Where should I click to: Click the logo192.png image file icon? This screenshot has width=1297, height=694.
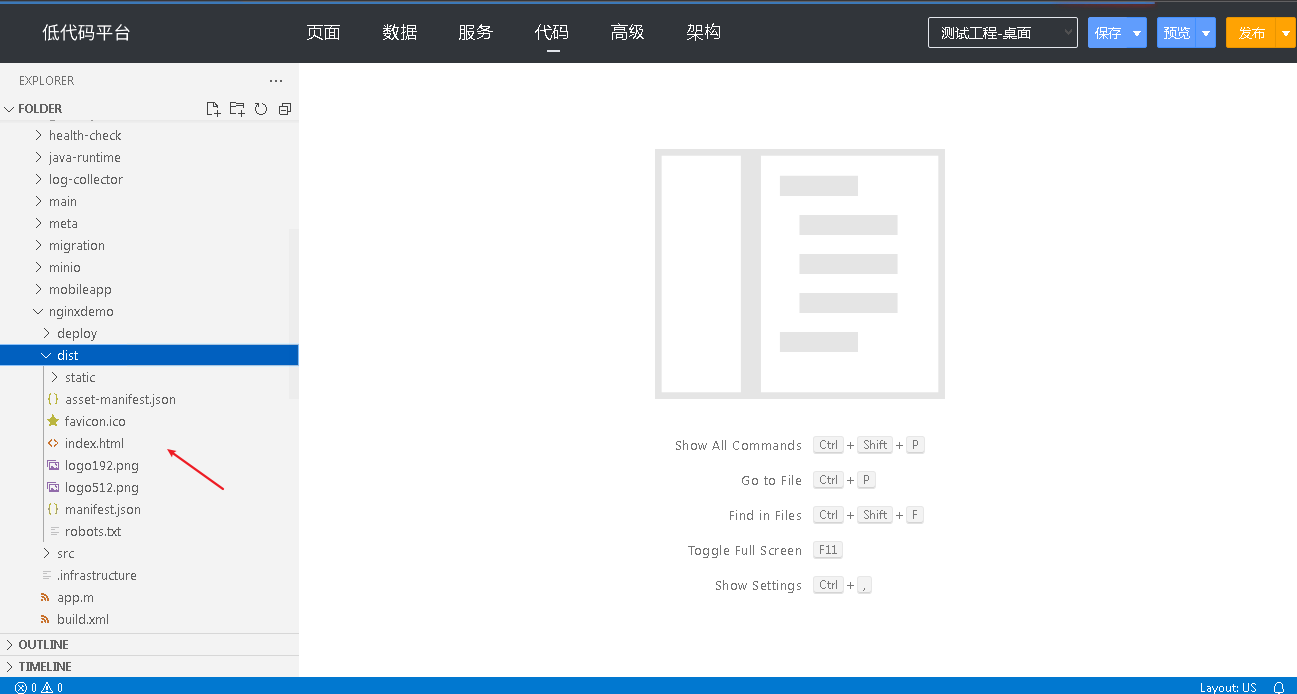(x=53, y=465)
